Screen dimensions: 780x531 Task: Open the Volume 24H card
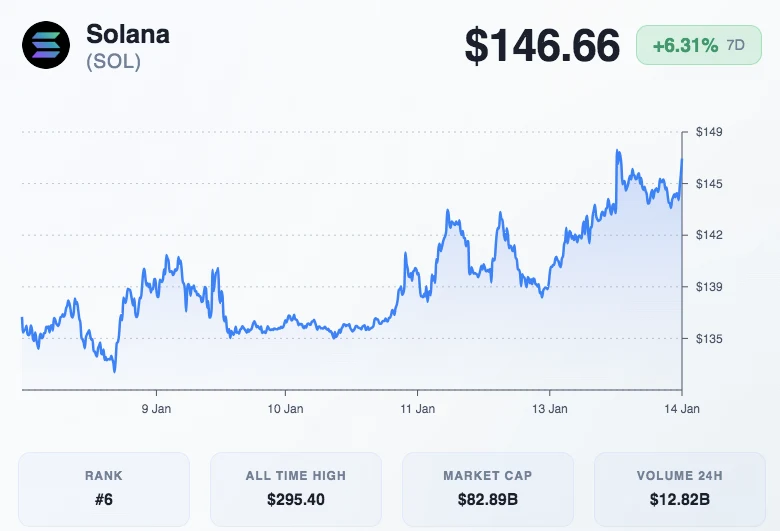(680, 489)
